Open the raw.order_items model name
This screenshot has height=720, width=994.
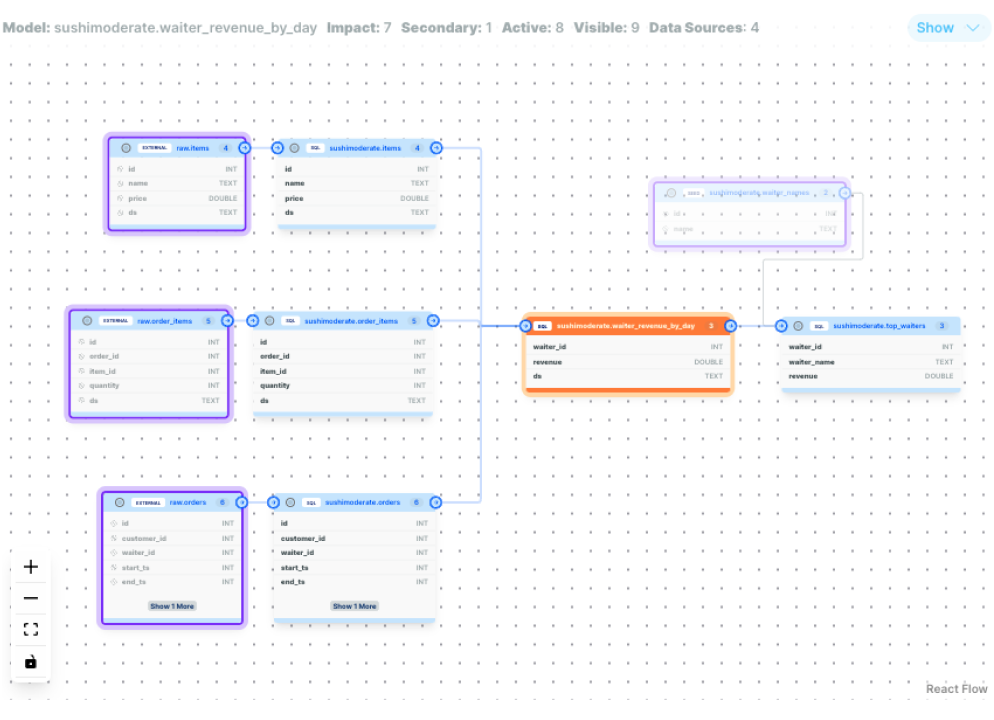(x=165, y=321)
